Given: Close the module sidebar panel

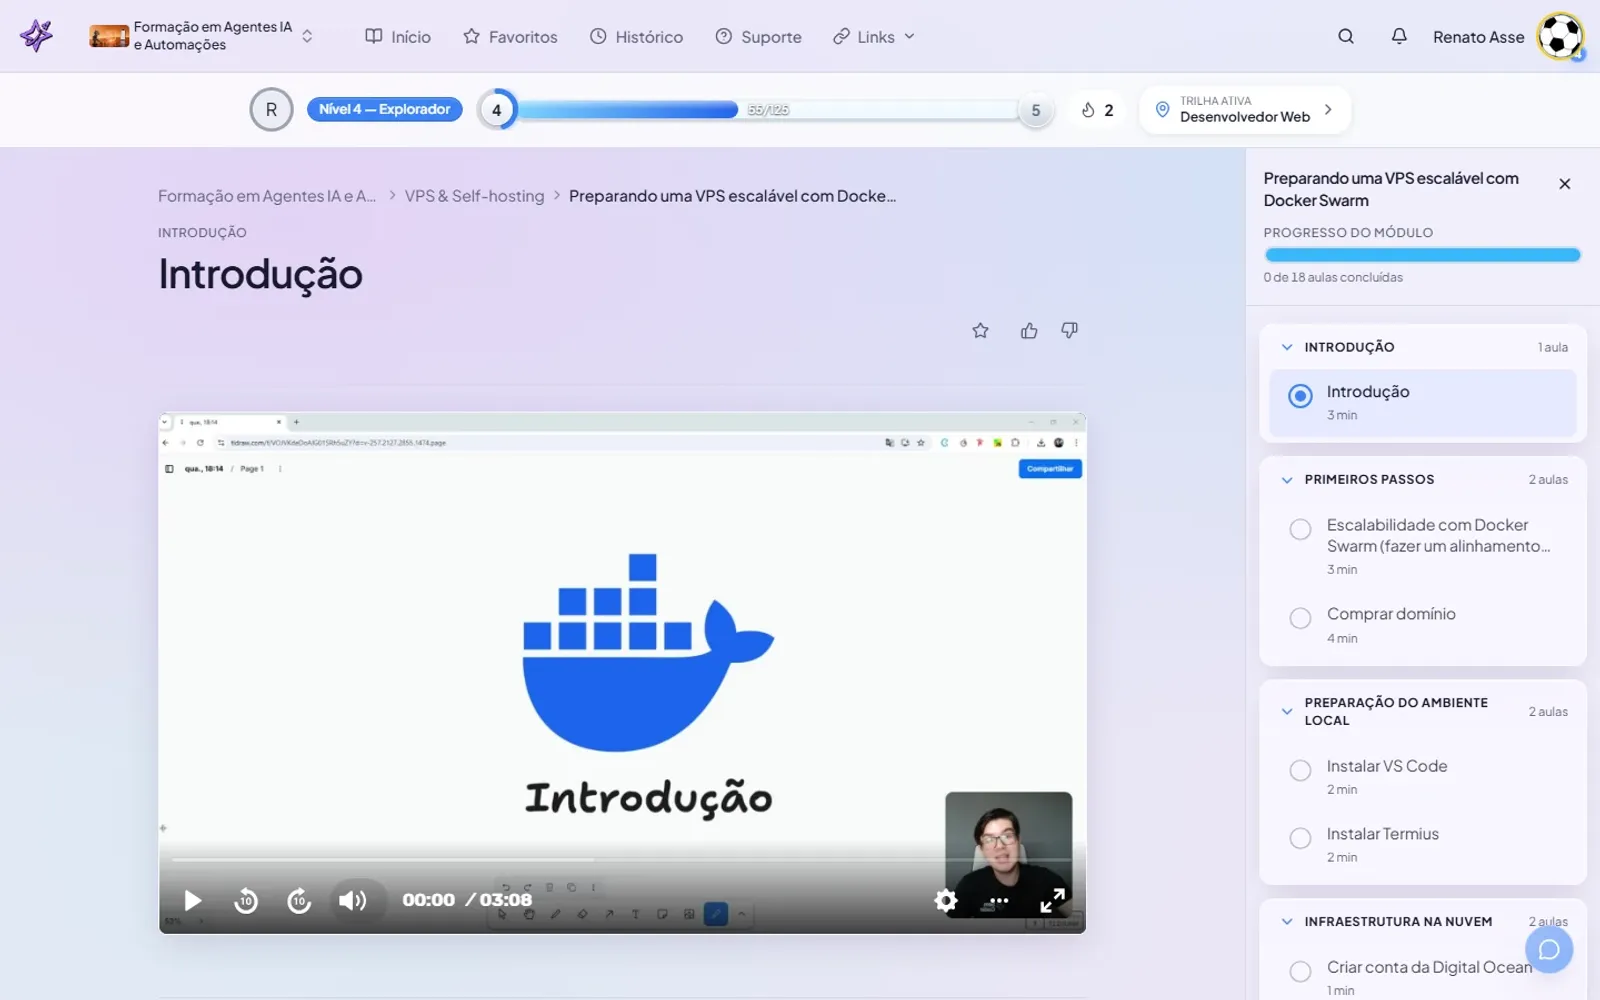Looking at the screenshot, I should pyautogui.click(x=1565, y=184).
